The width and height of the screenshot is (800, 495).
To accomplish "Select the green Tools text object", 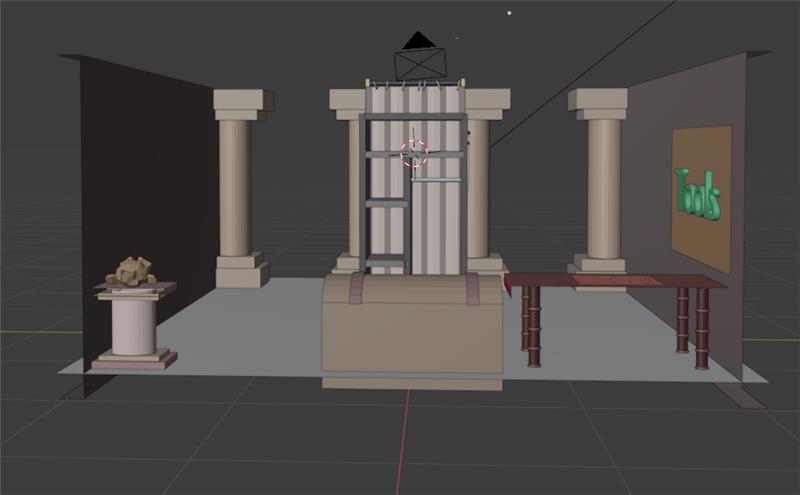I will (x=697, y=194).
